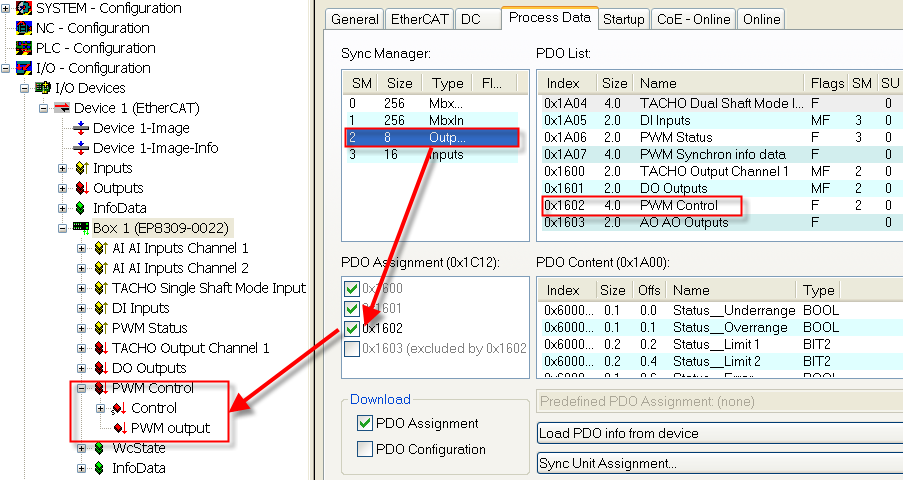
Task: Expand the WcState node
Action: pos(81,448)
